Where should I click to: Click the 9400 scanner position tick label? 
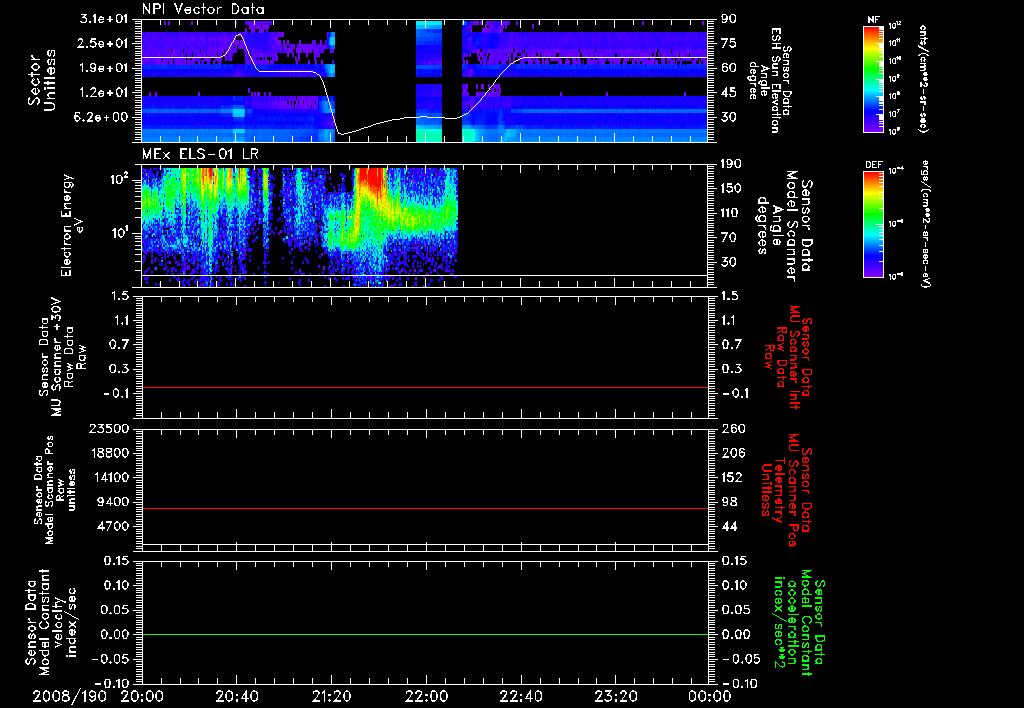pyautogui.click(x=113, y=502)
